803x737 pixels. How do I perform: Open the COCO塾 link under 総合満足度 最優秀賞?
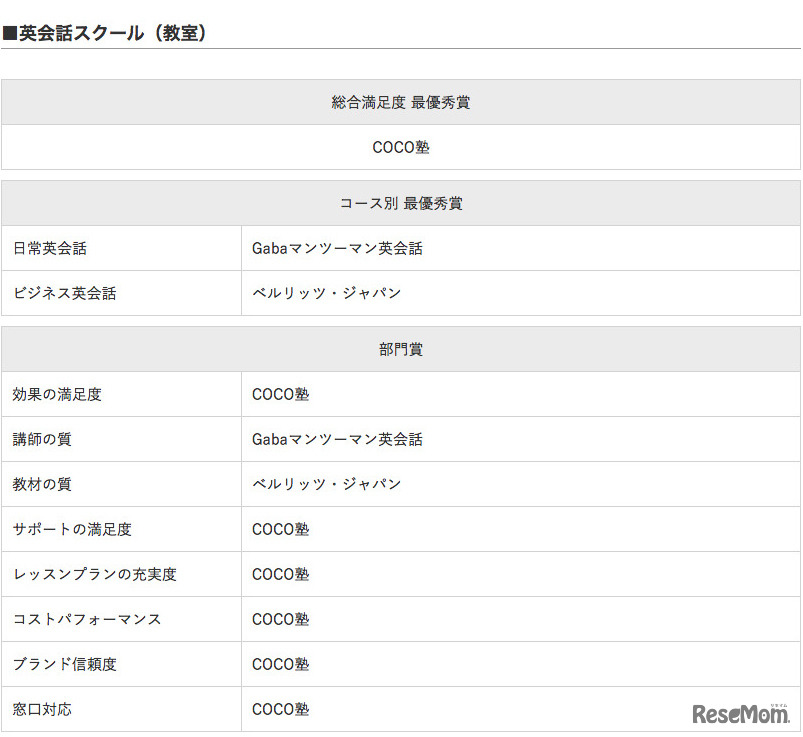click(x=401, y=147)
